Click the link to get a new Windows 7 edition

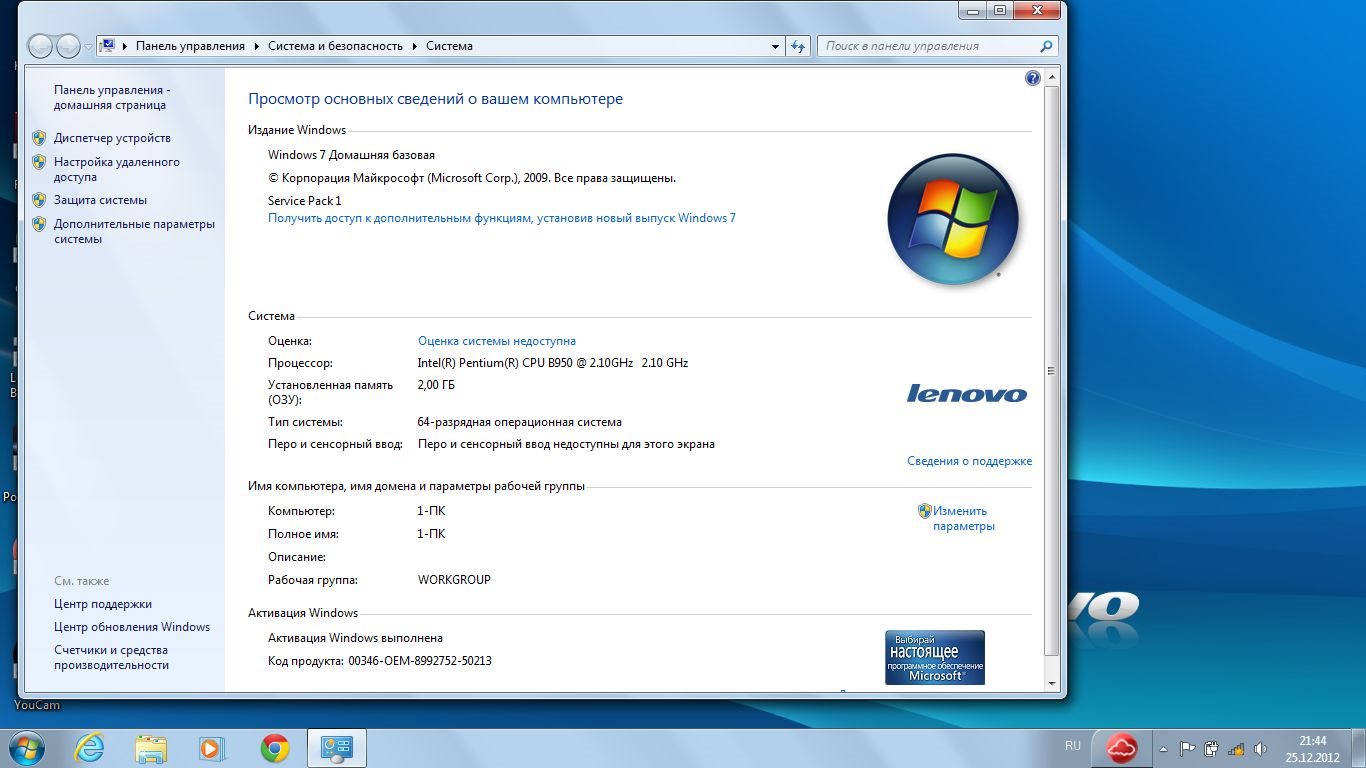[501, 218]
